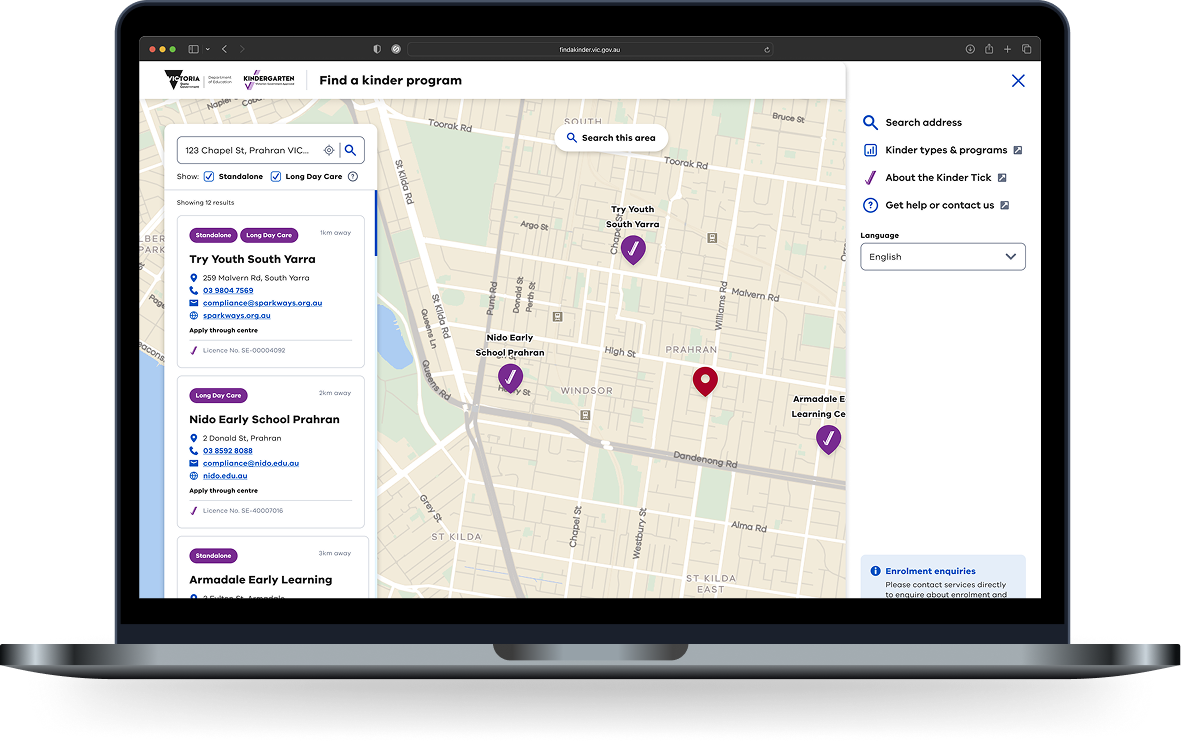Viewport: 1181px width, 744px height.
Task: Call Nido Early School on 03 8592 8088
Action: (x=227, y=450)
